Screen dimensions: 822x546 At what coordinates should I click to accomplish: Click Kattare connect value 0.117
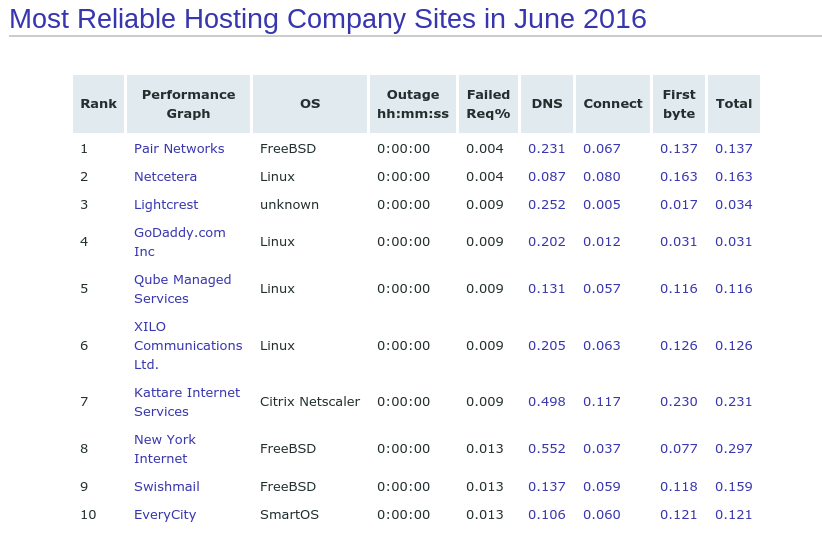(x=601, y=402)
